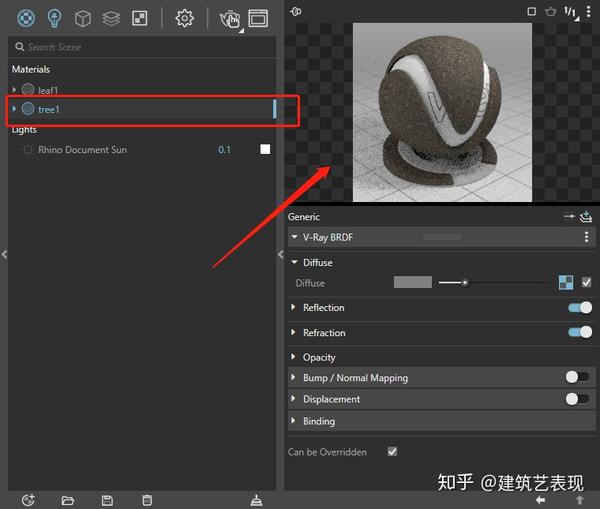Click the Generic quick settings slider icon
600x509 pixels.
569,217
